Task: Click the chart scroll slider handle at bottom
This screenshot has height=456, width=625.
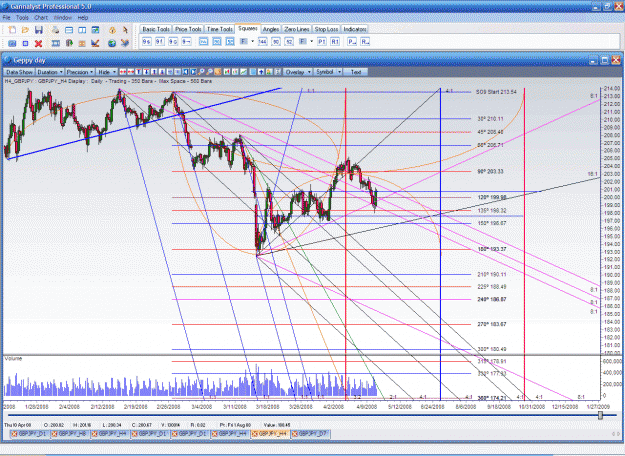Action: coord(600,416)
